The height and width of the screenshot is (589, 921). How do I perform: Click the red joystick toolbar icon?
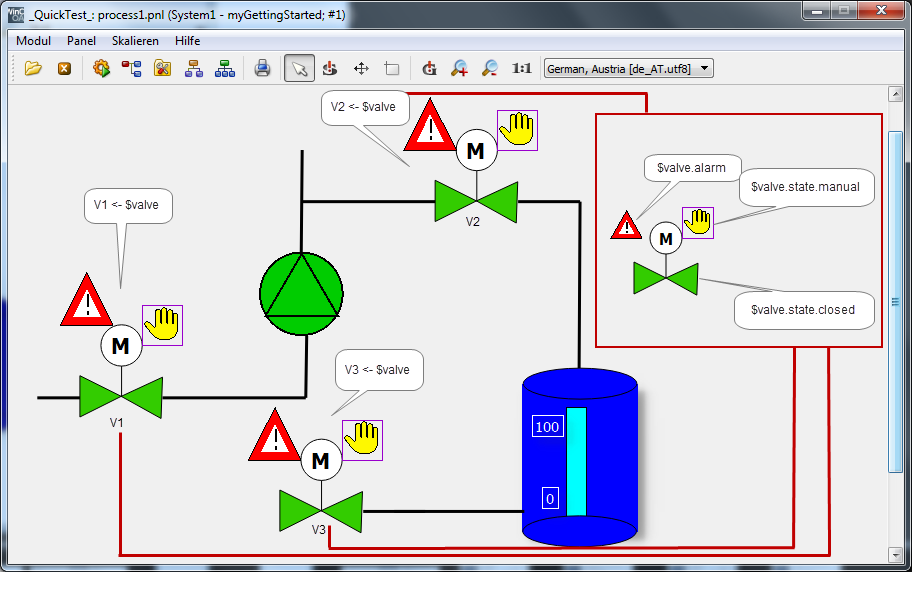point(330,69)
